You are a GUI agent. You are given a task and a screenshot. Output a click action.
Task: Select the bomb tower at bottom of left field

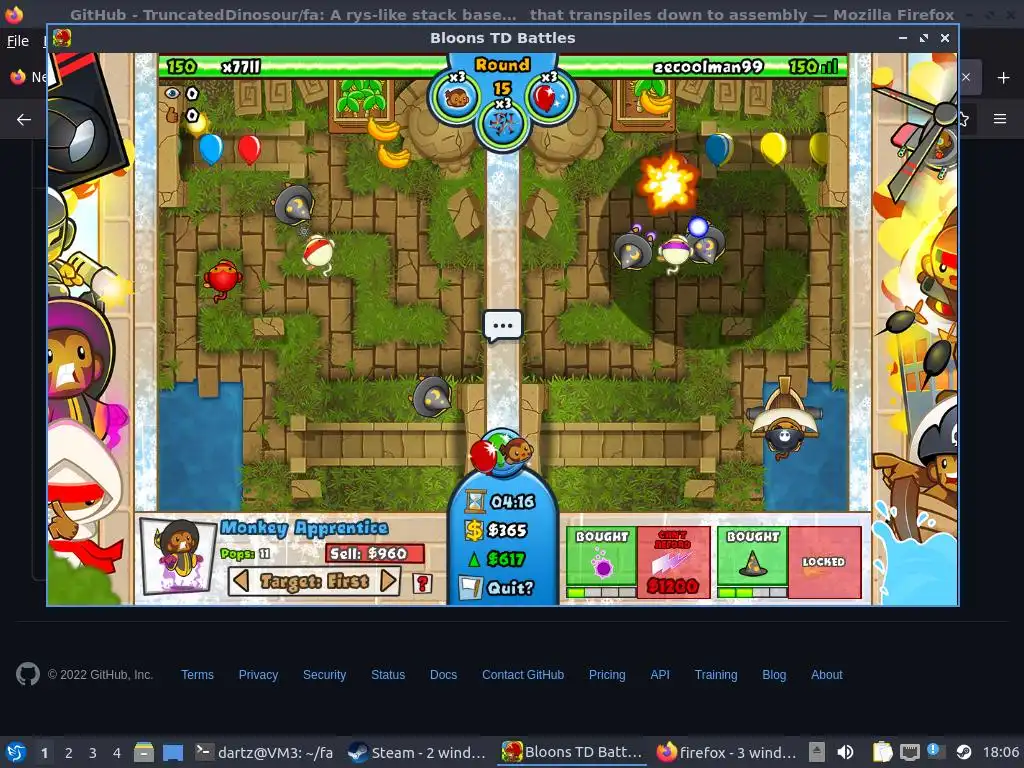click(432, 396)
